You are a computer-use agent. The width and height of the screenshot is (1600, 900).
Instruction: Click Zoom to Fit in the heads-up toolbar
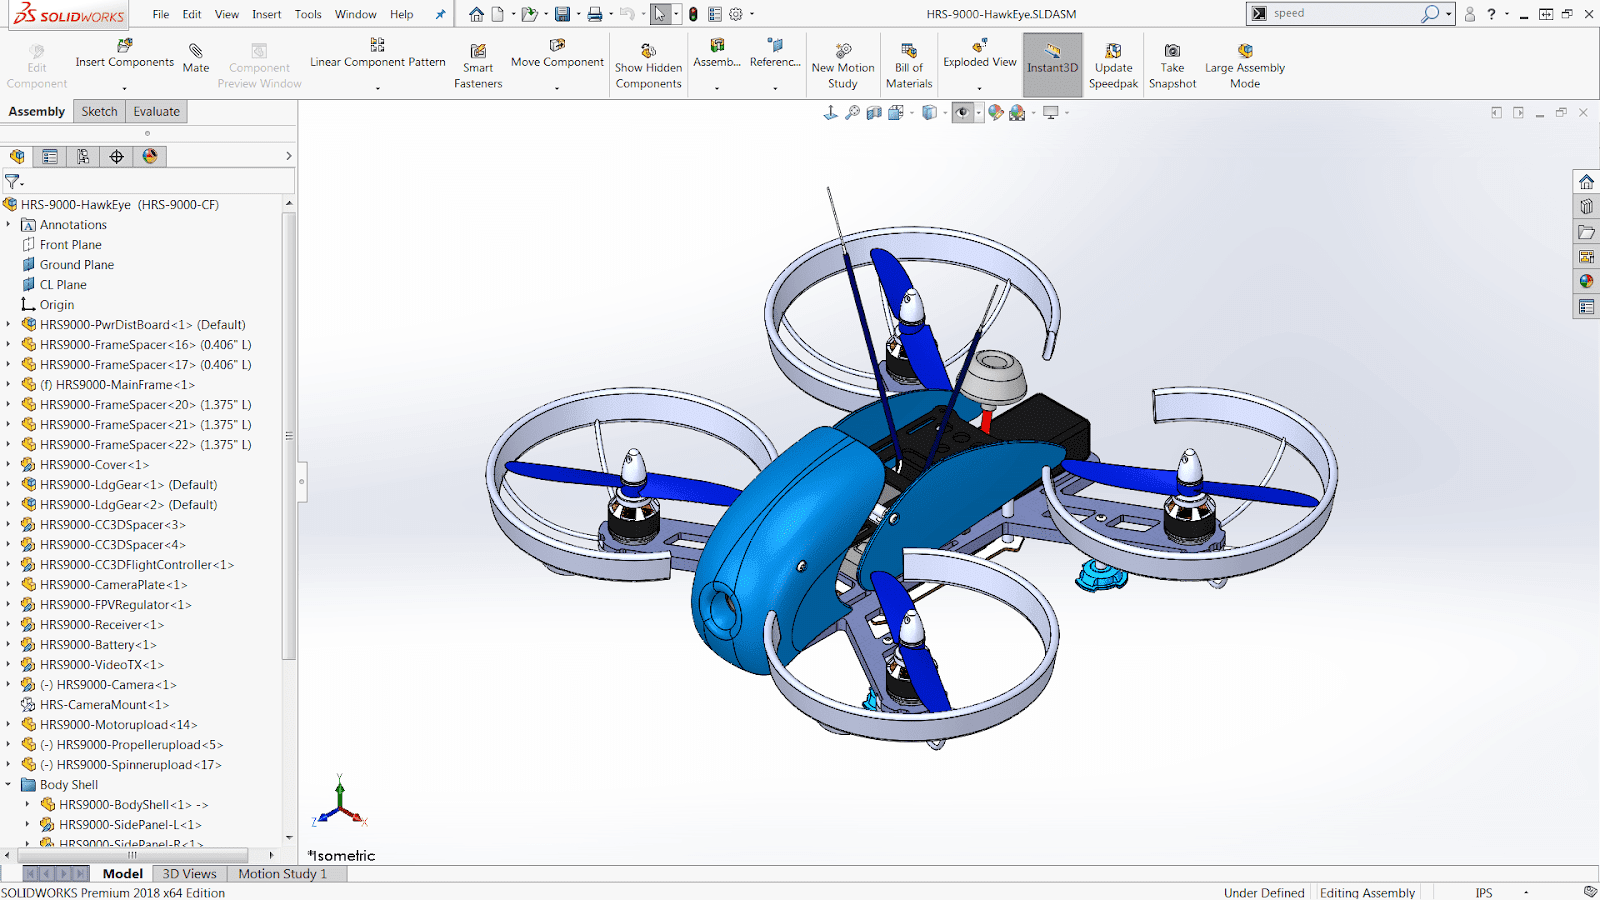tap(853, 113)
